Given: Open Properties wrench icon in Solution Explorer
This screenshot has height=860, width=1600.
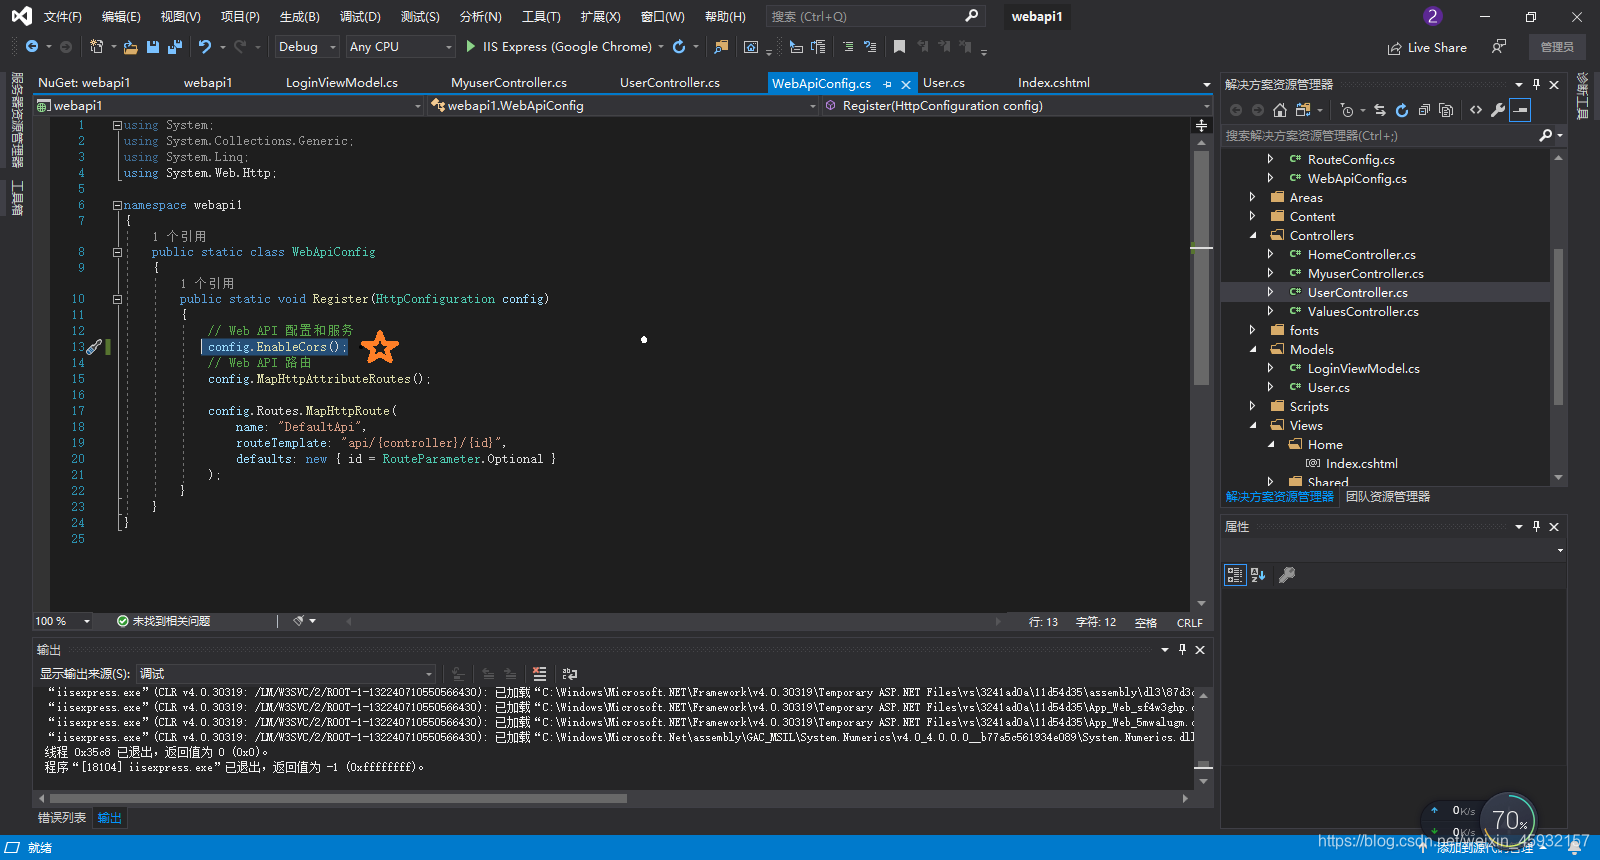Looking at the screenshot, I should click(x=1498, y=110).
